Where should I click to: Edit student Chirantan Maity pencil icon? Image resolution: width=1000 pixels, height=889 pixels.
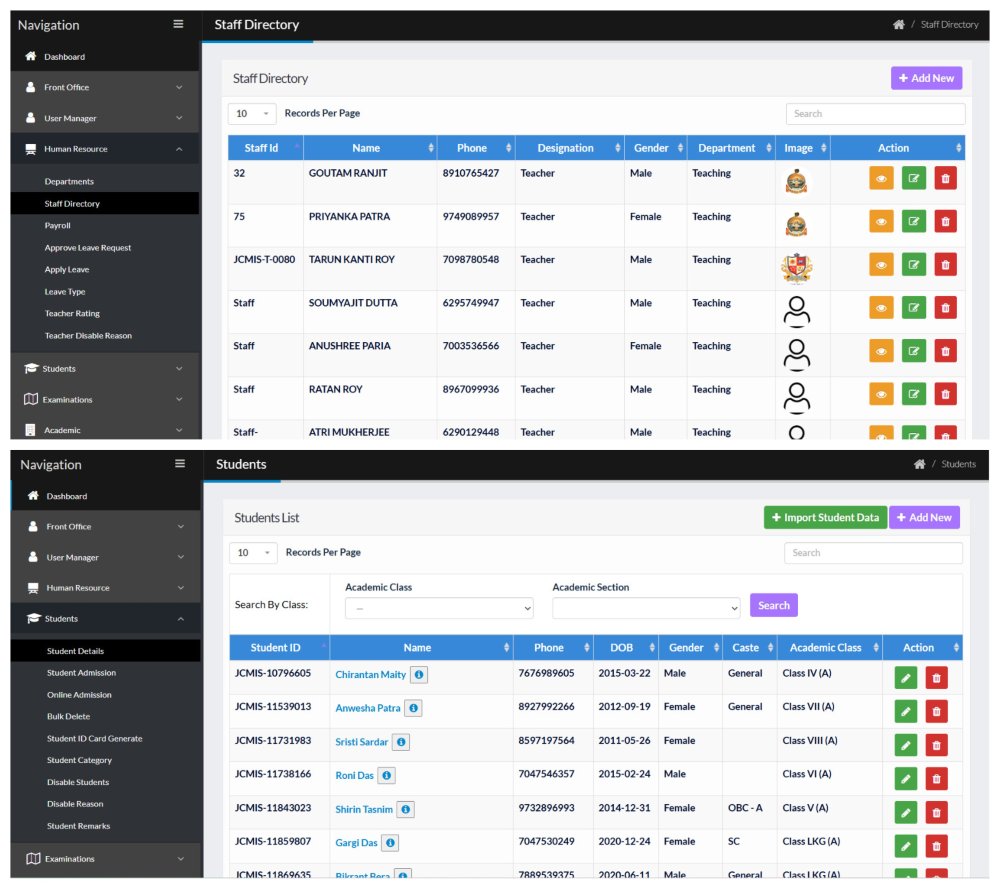point(905,678)
